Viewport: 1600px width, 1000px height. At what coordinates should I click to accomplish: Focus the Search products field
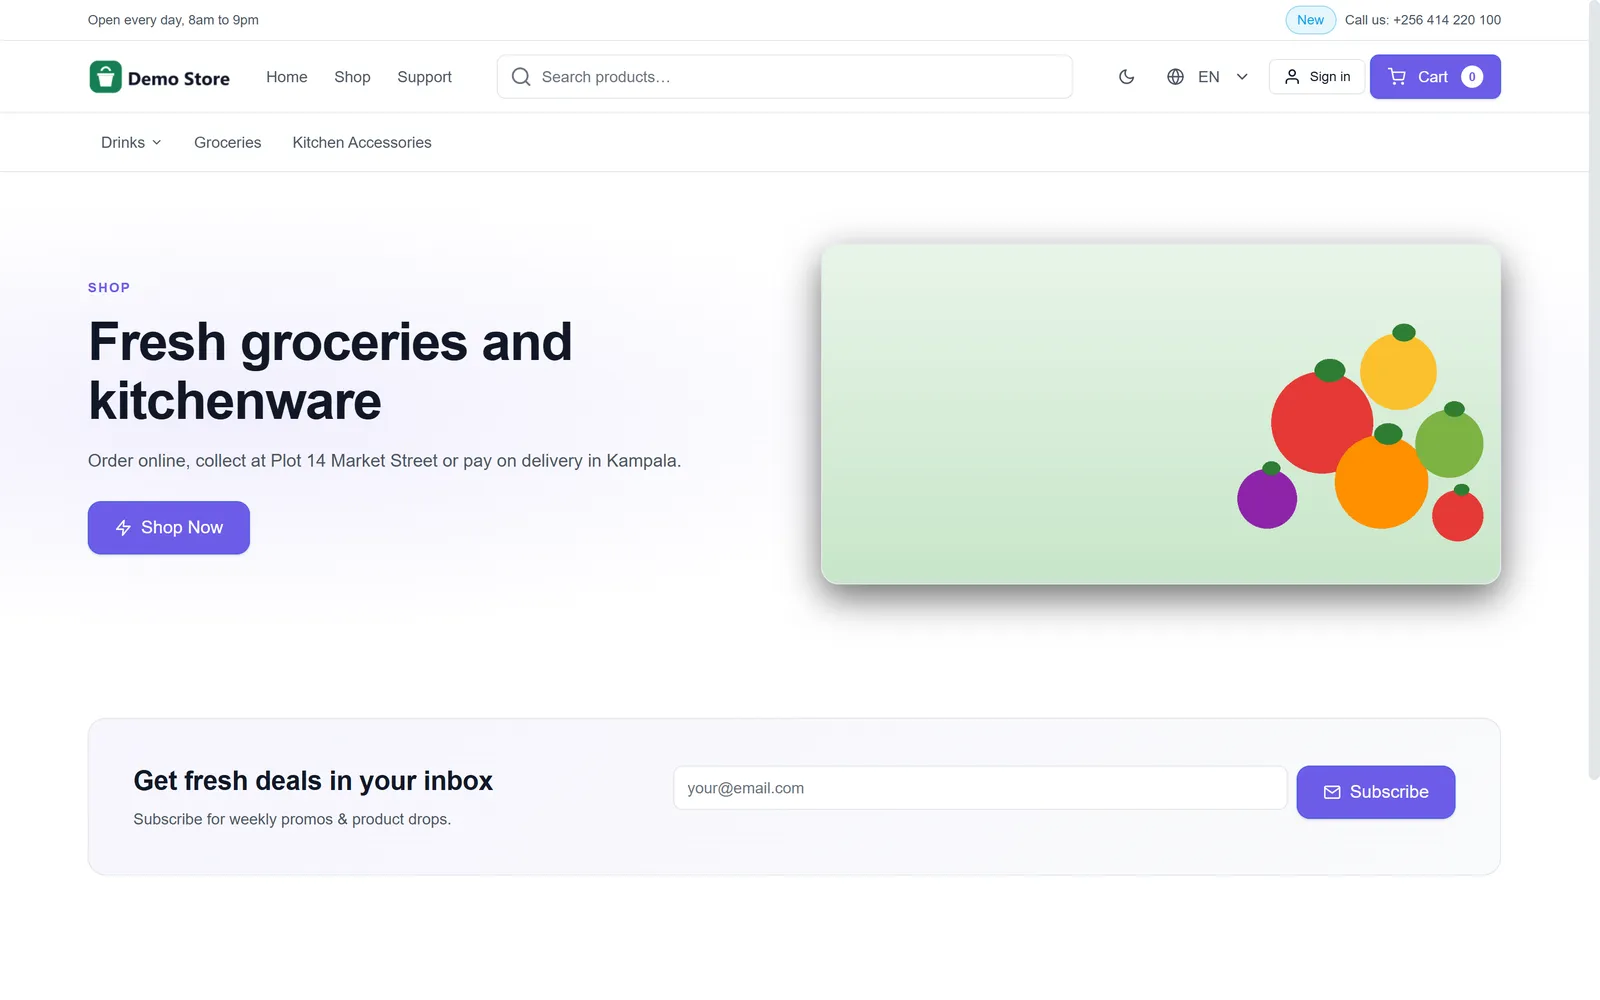point(785,77)
